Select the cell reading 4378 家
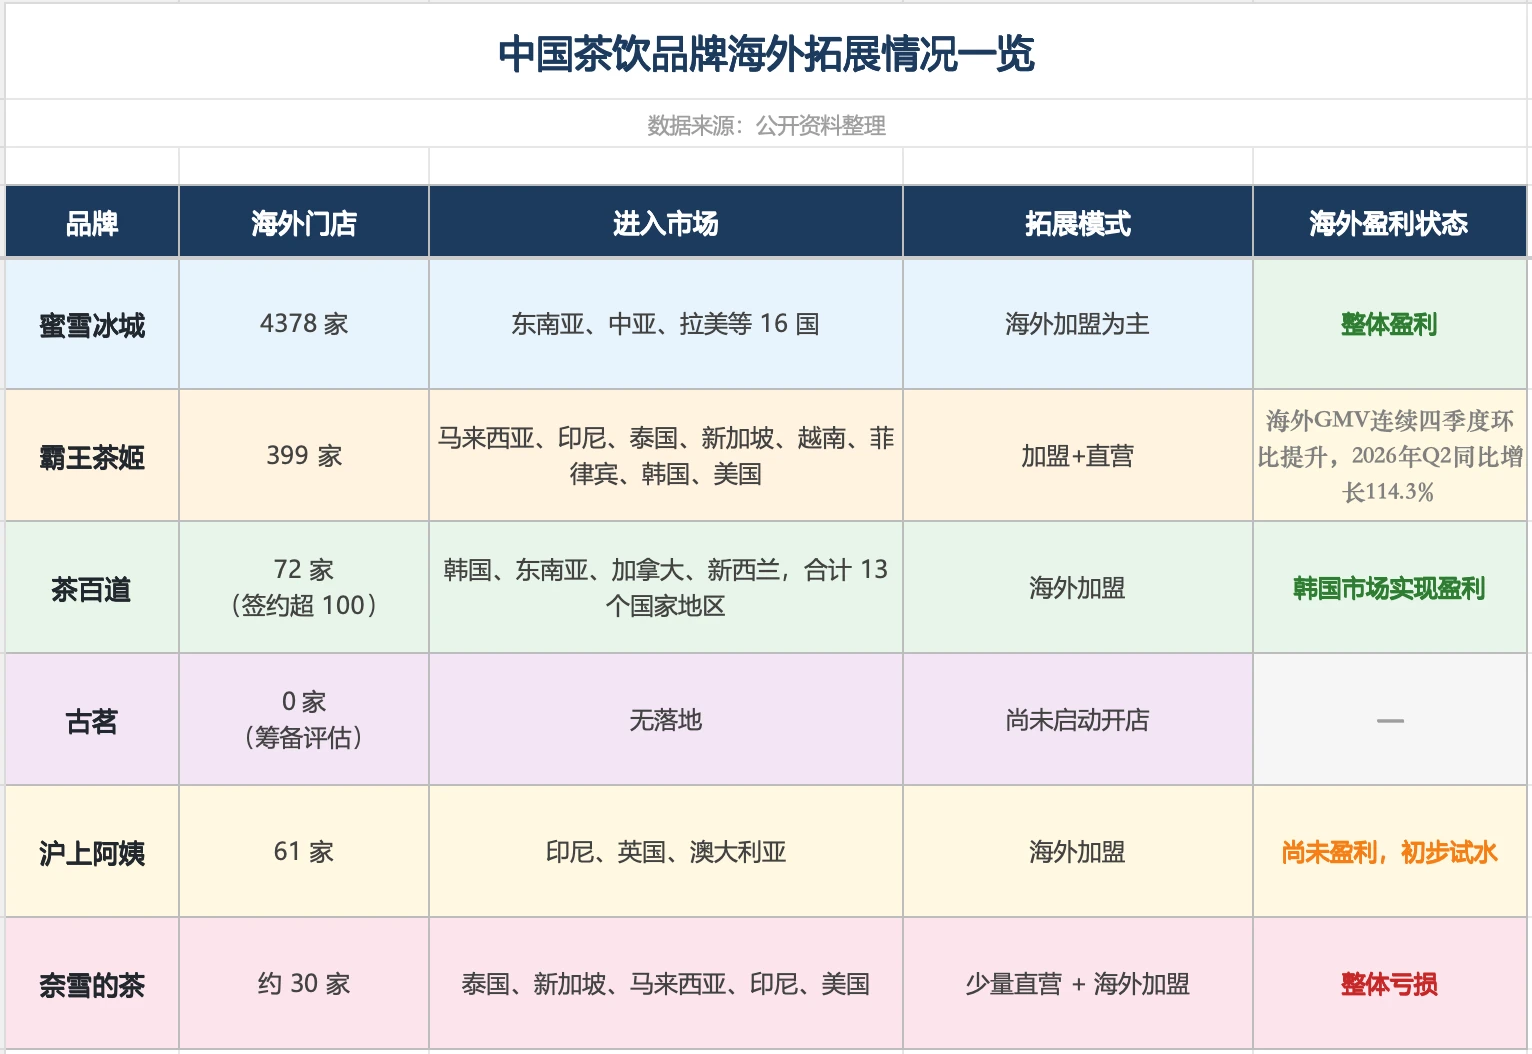The width and height of the screenshot is (1532, 1054). click(304, 324)
